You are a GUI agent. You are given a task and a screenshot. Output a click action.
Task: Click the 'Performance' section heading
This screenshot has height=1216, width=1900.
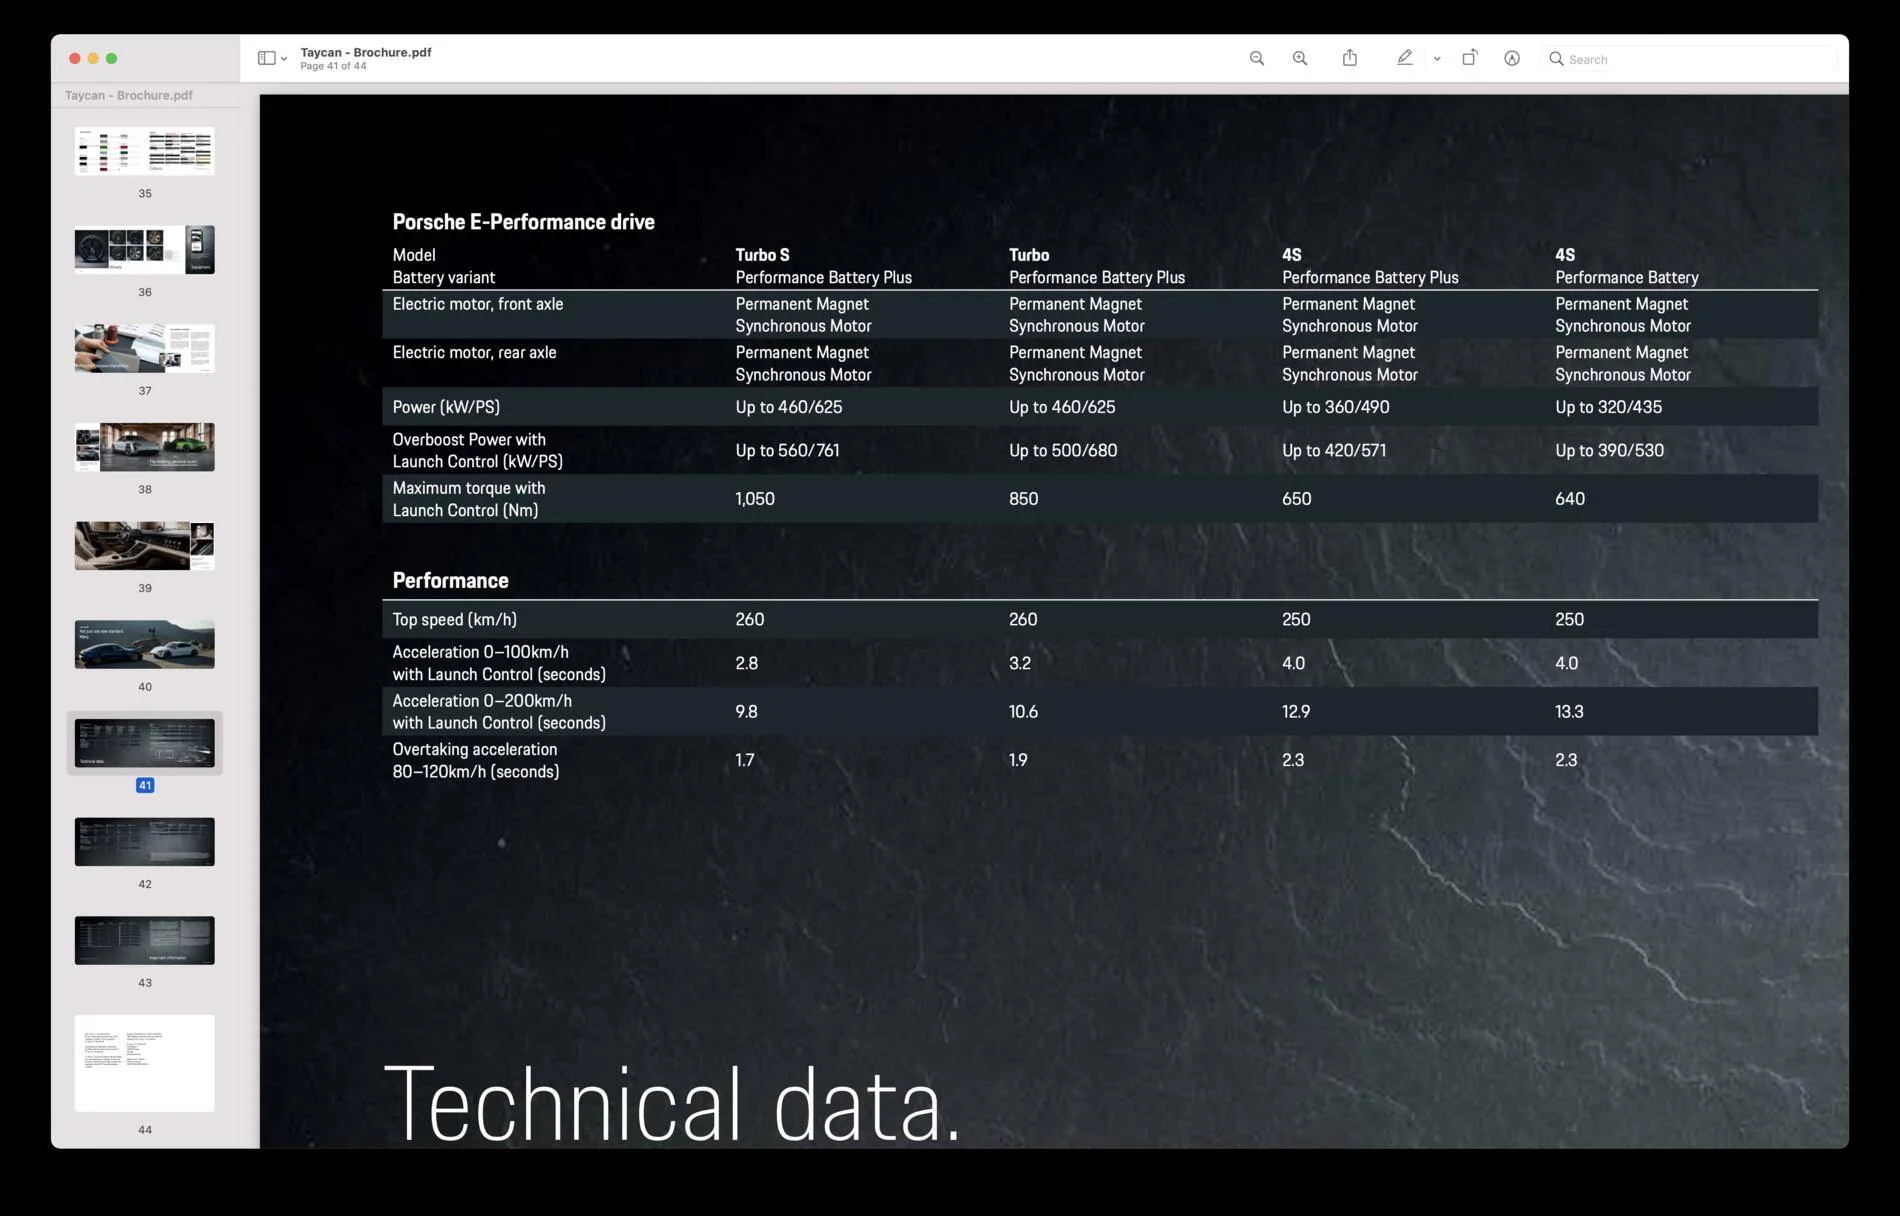click(x=450, y=581)
